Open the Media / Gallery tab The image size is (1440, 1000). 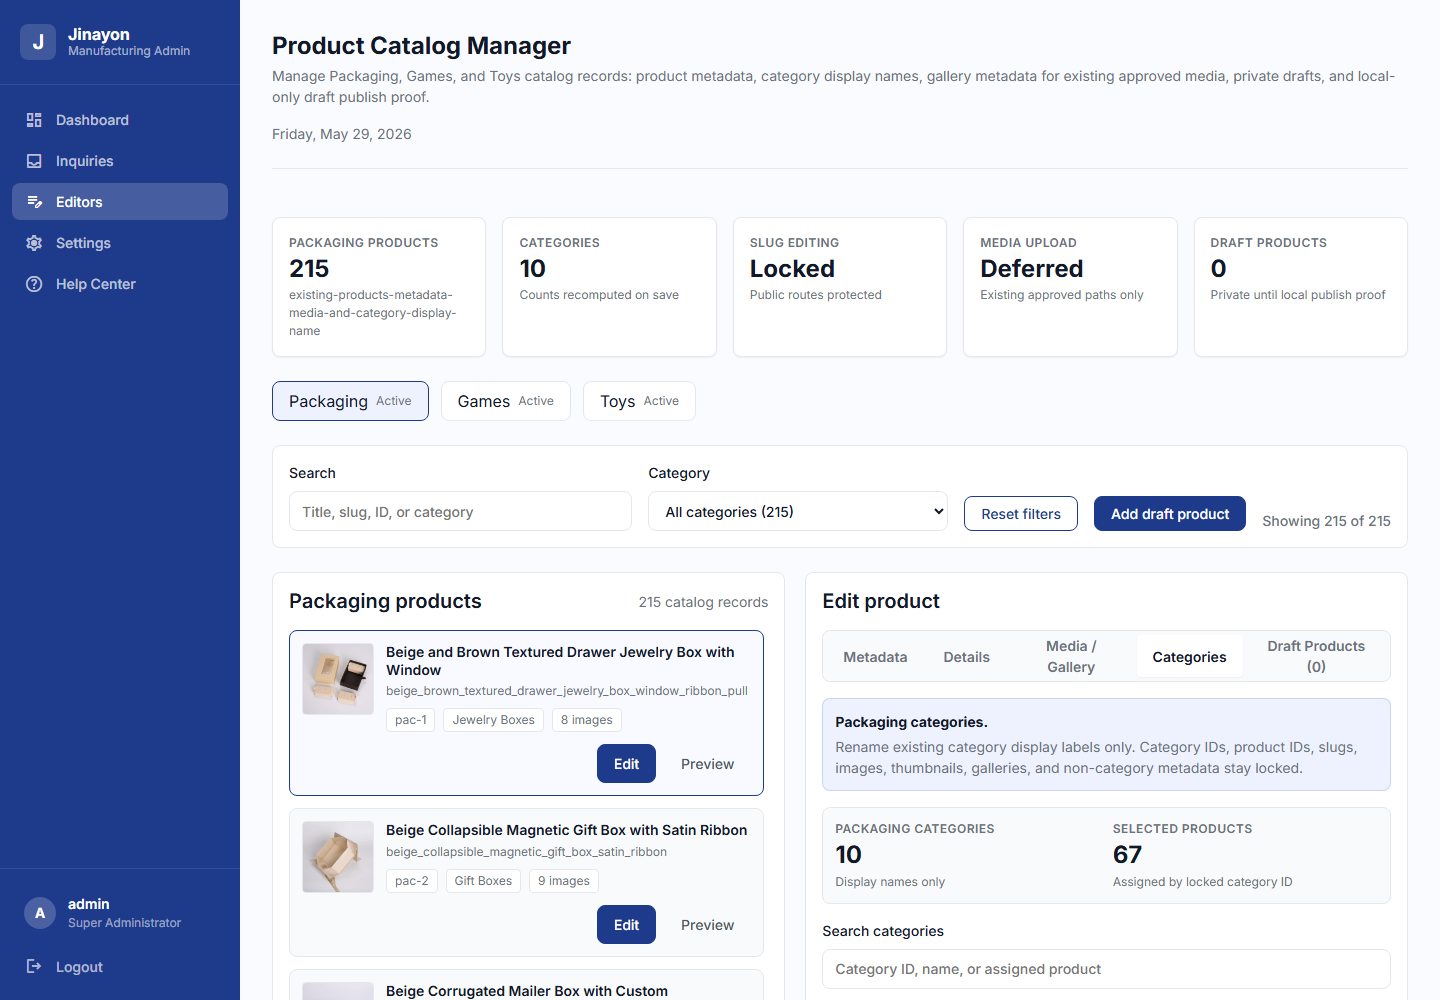(1071, 657)
